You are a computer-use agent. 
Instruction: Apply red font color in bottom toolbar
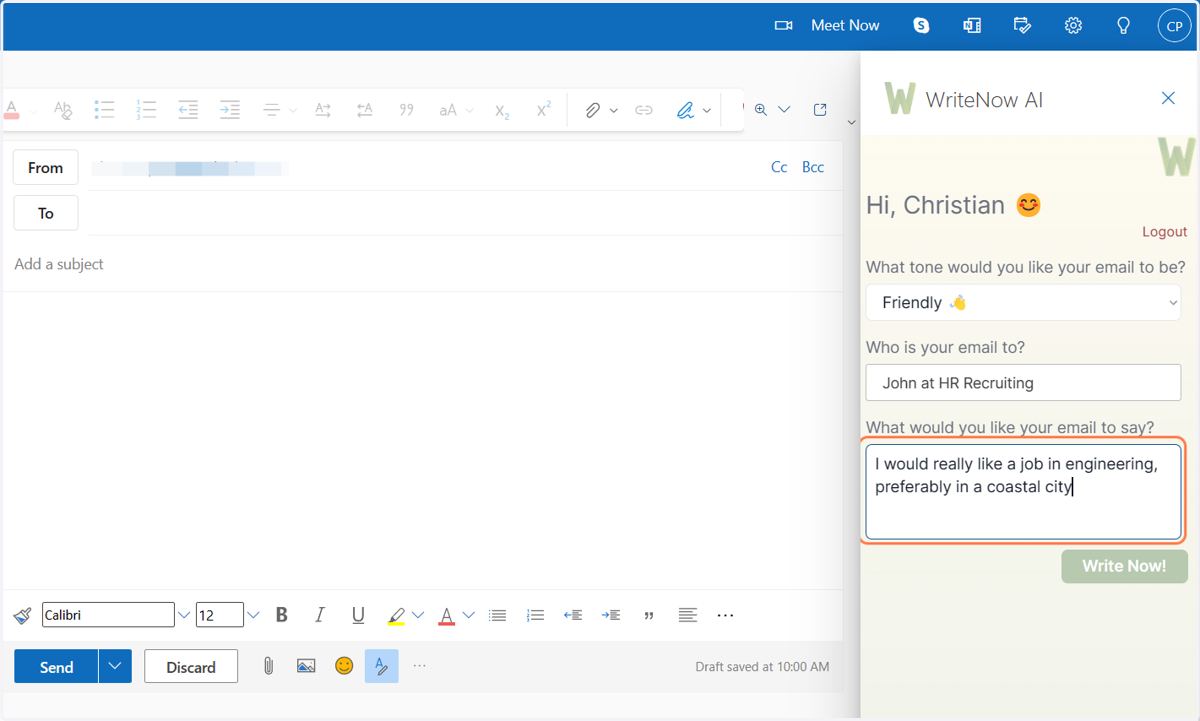coord(447,615)
